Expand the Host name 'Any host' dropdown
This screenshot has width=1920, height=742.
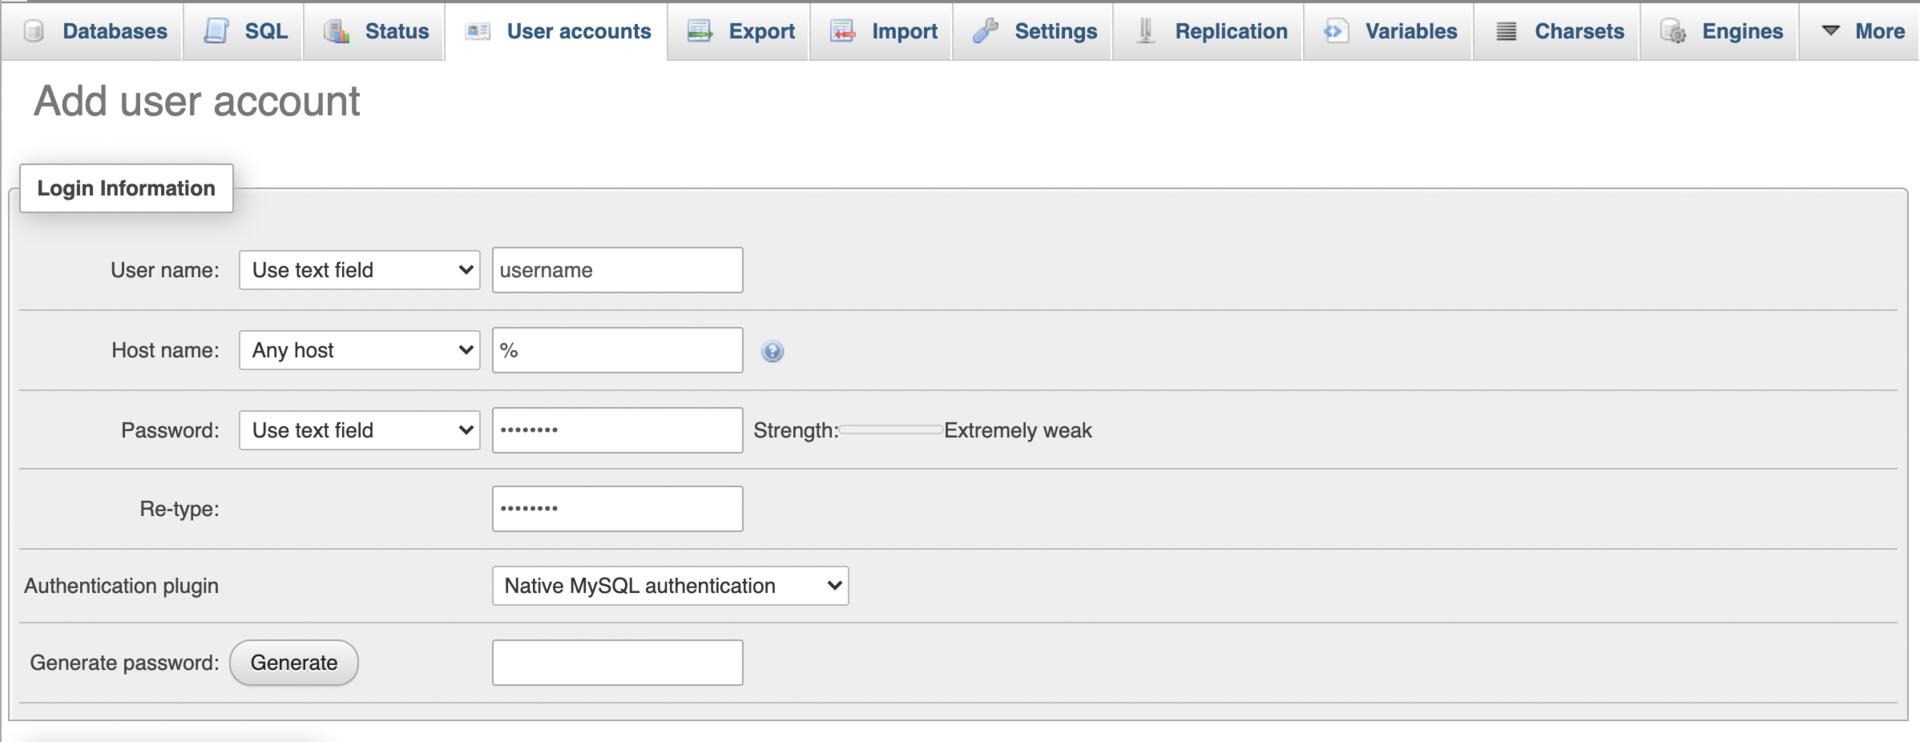pyautogui.click(x=359, y=350)
